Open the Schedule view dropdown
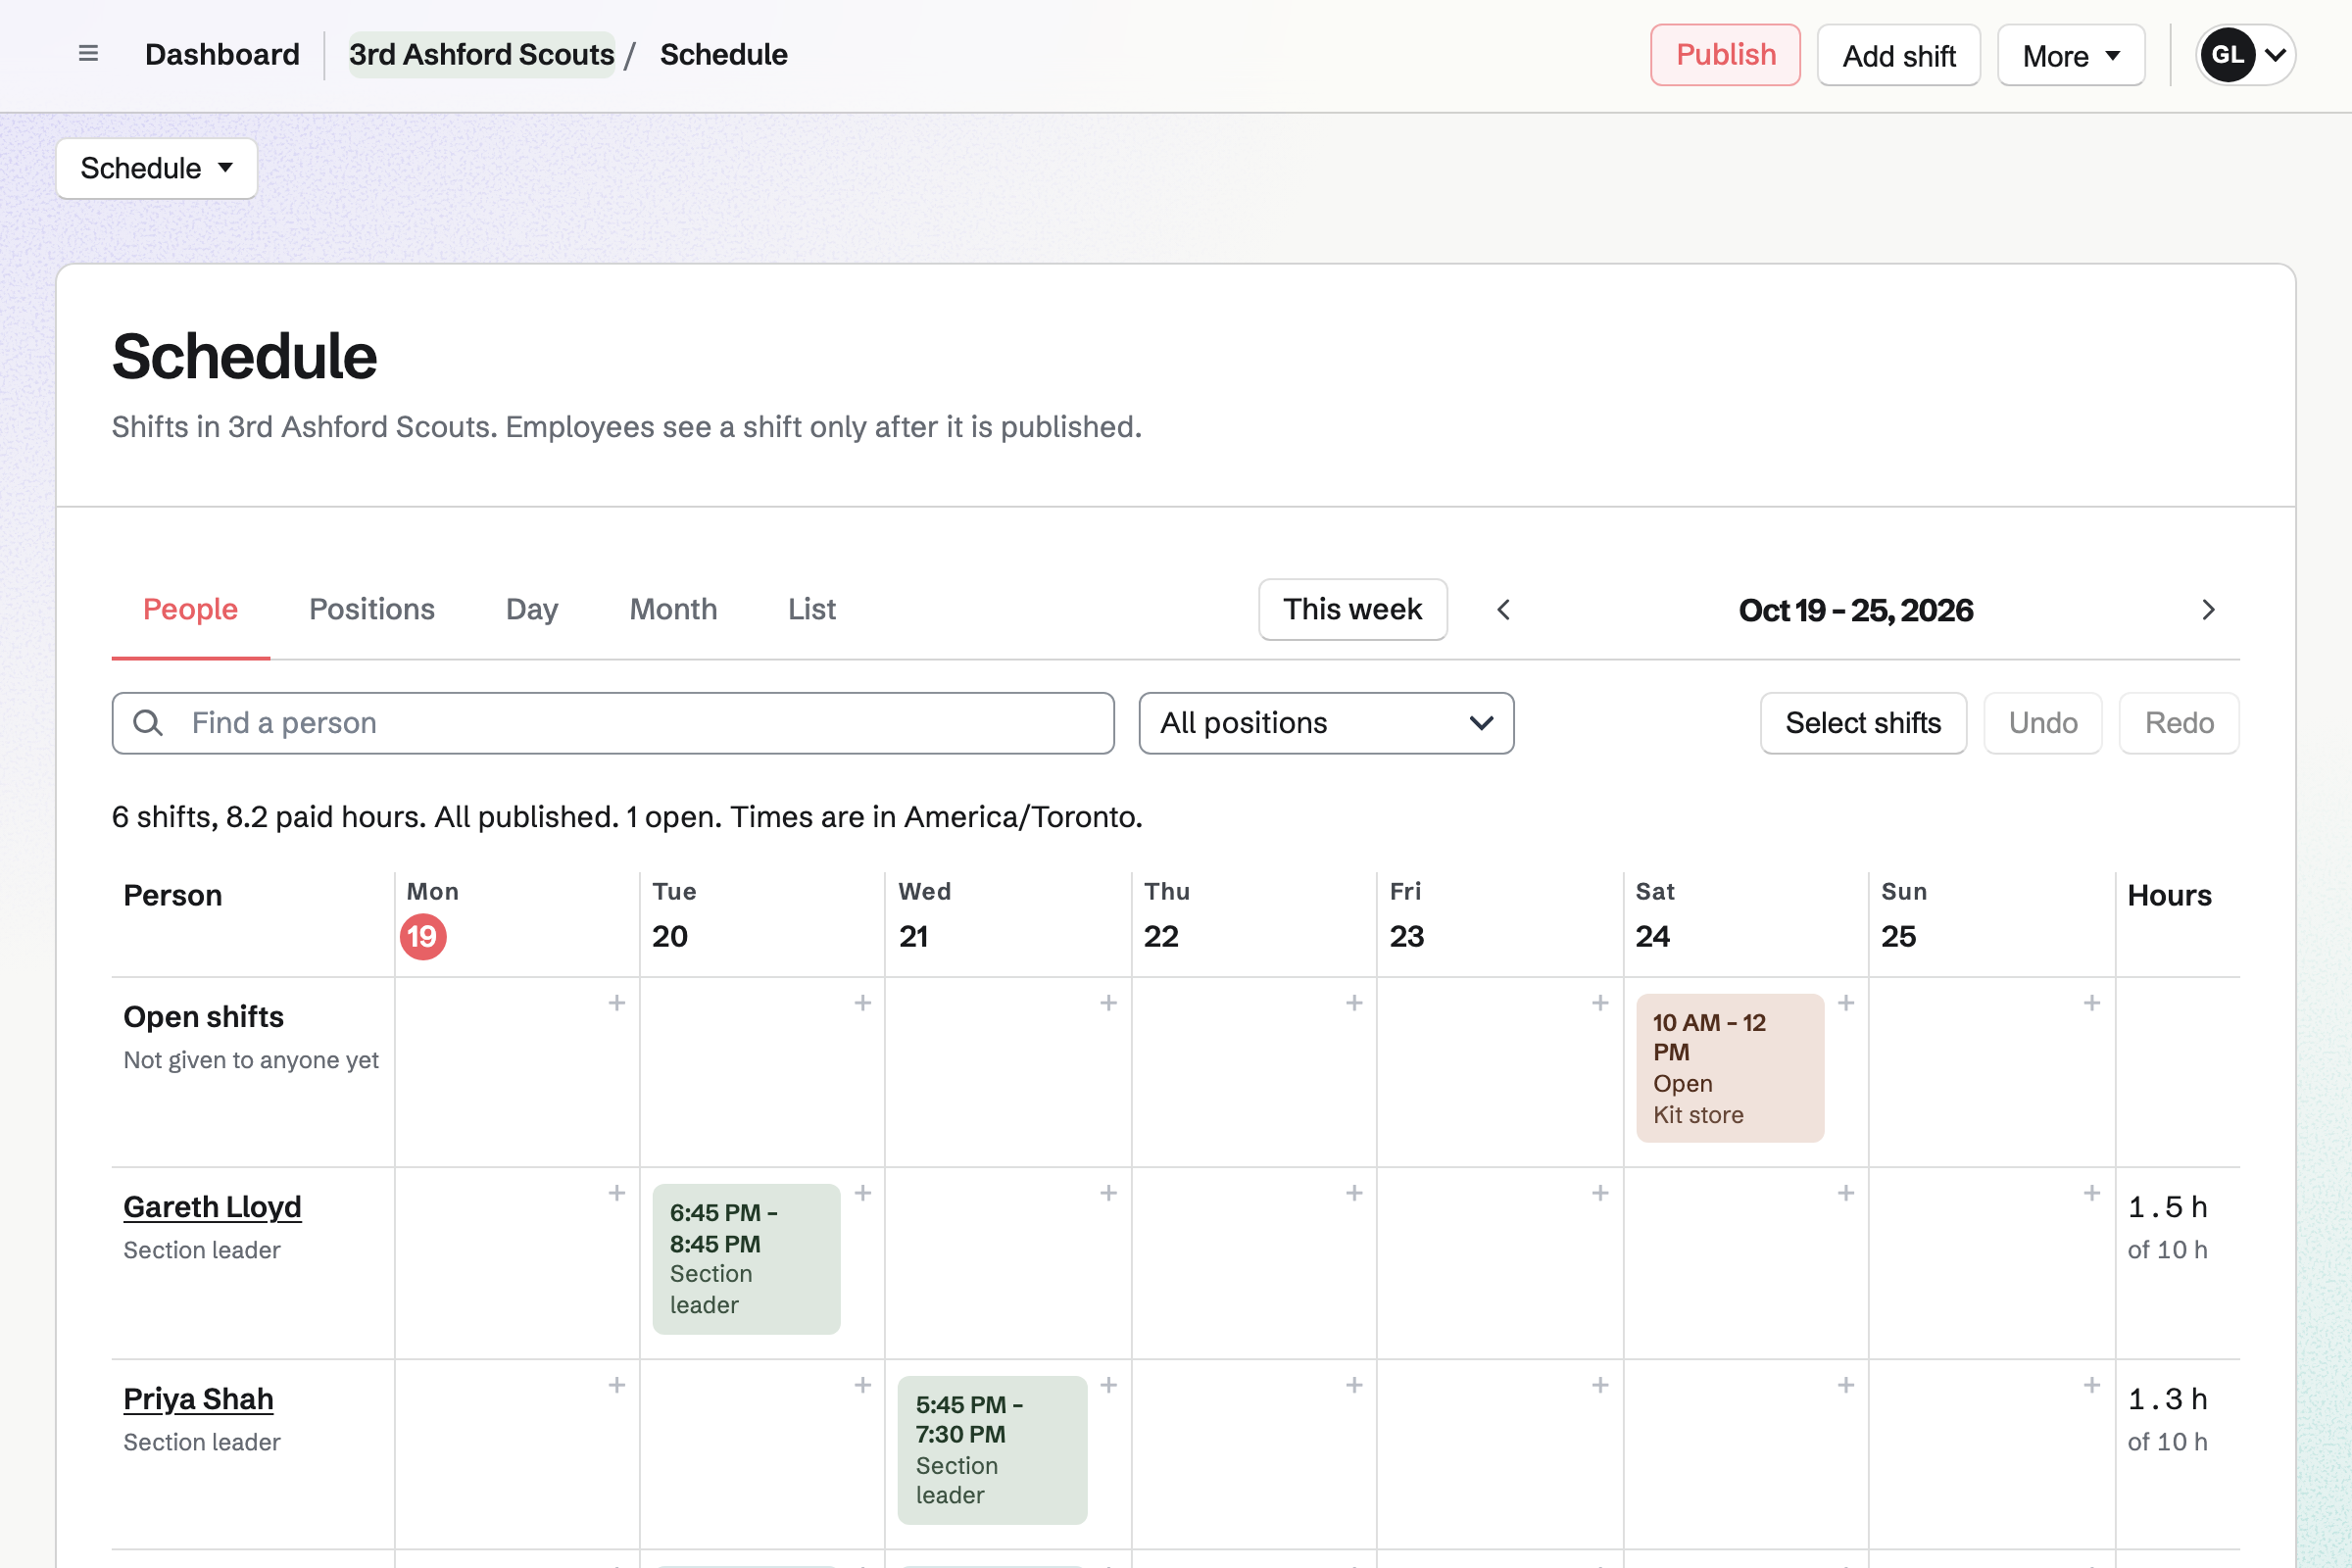The height and width of the screenshot is (1568, 2352). [x=157, y=168]
